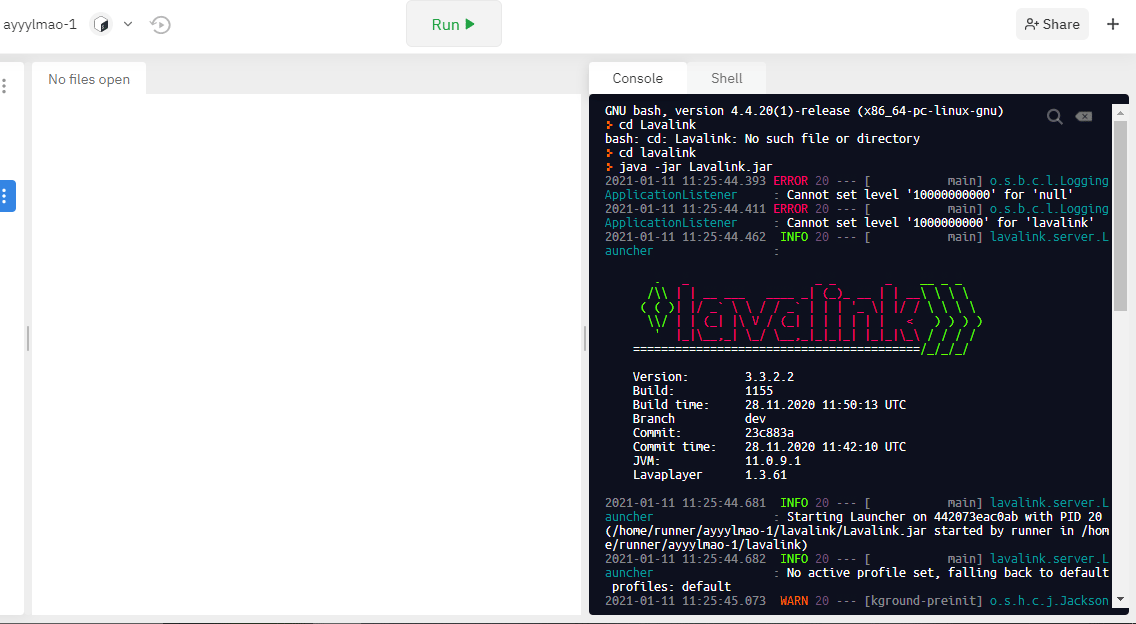Open the grey three-dot sidebar menu

pyautogui.click(x=4, y=86)
